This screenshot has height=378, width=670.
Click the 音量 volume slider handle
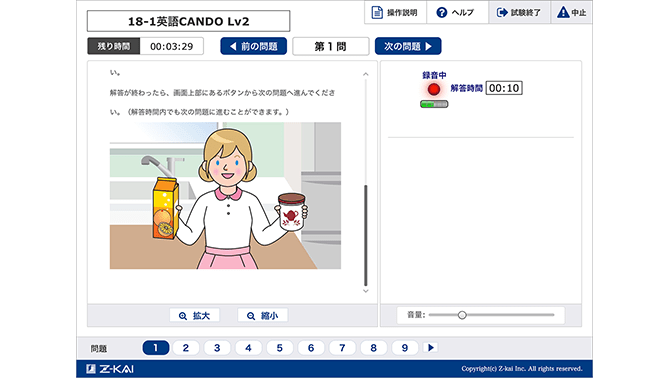pyautogui.click(x=462, y=315)
